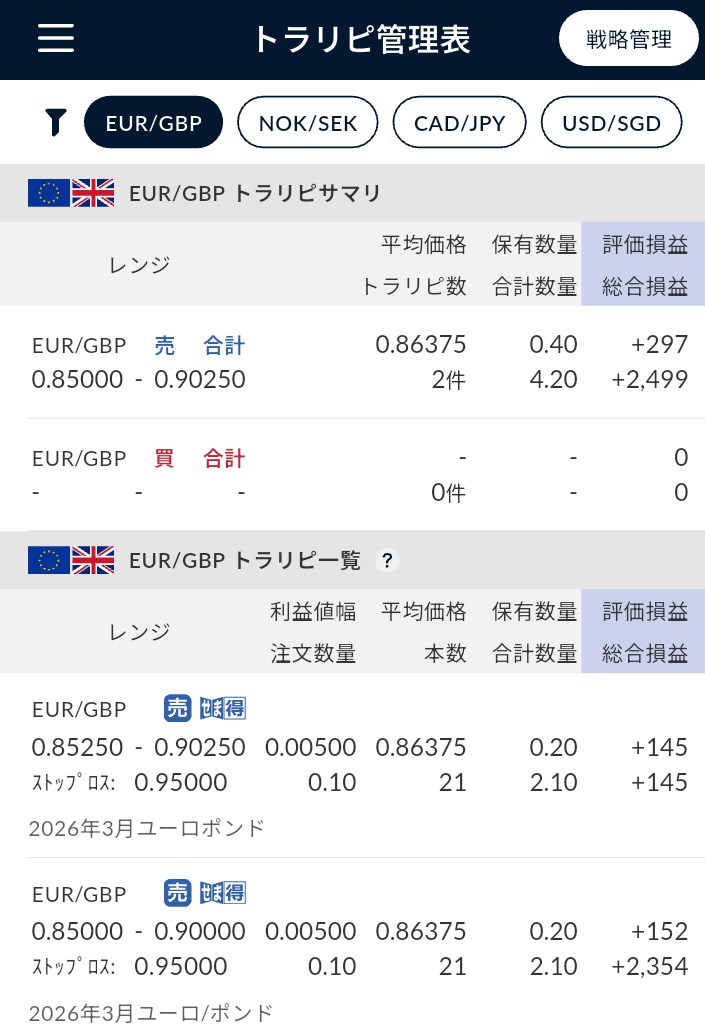The image size is (705, 1034).
Task: Tap flags in トラリピ一覧 header
Action: pos(71,561)
